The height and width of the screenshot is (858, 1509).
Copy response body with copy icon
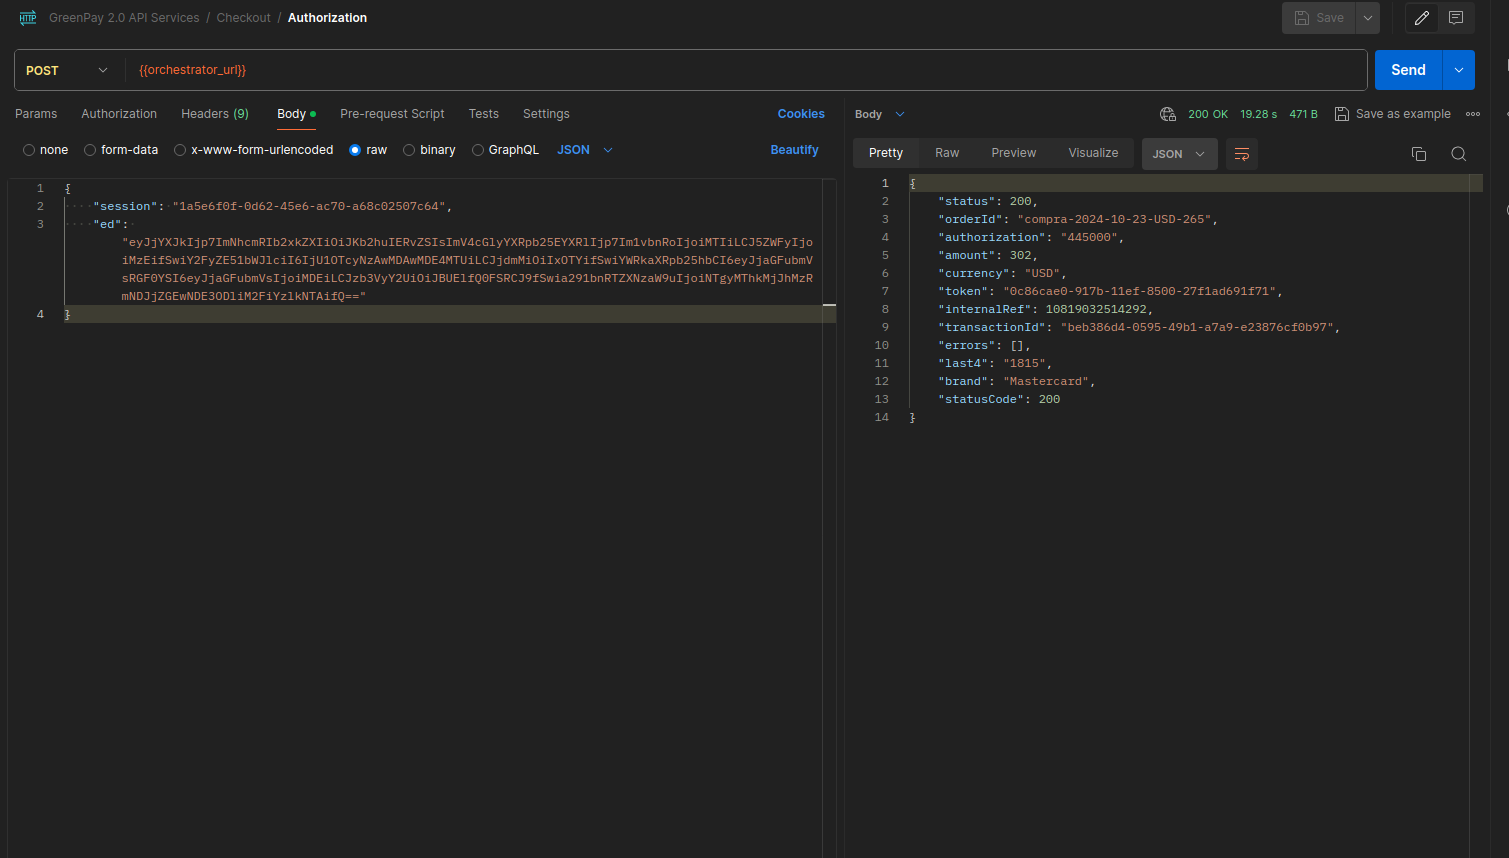click(1418, 154)
